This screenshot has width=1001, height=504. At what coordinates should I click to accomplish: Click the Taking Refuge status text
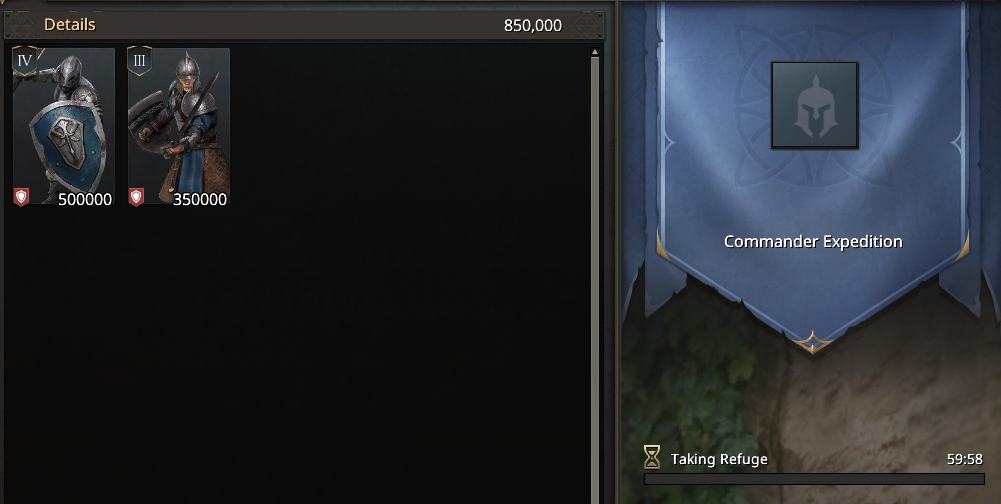pos(719,459)
